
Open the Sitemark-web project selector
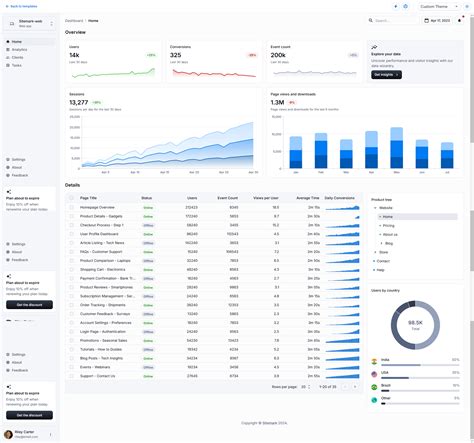click(x=29, y=23)
